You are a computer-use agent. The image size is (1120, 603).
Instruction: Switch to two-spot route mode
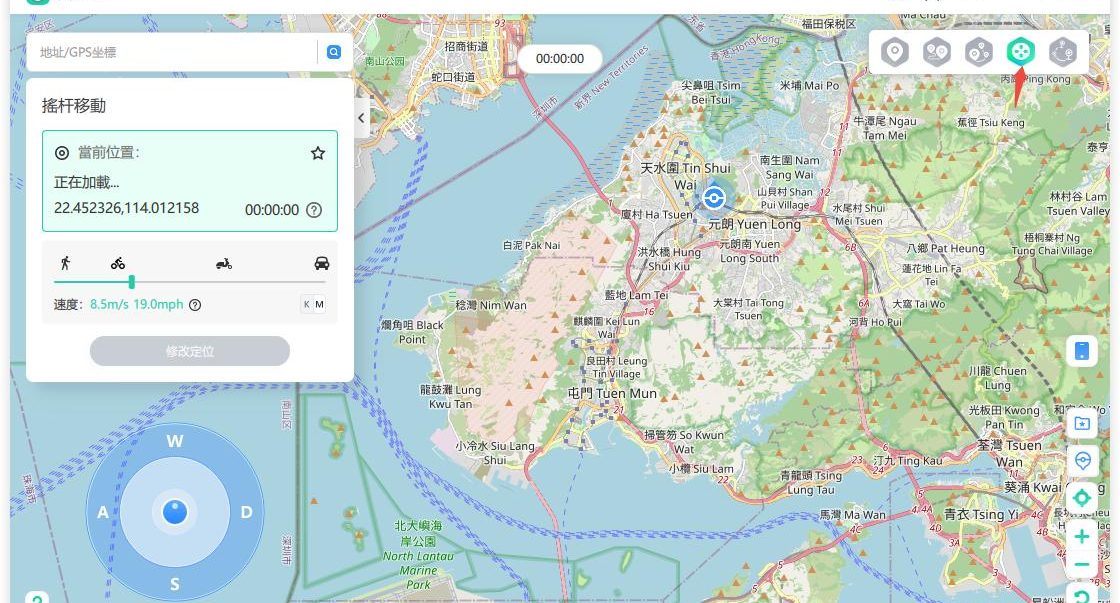click(x=936, y=51)
